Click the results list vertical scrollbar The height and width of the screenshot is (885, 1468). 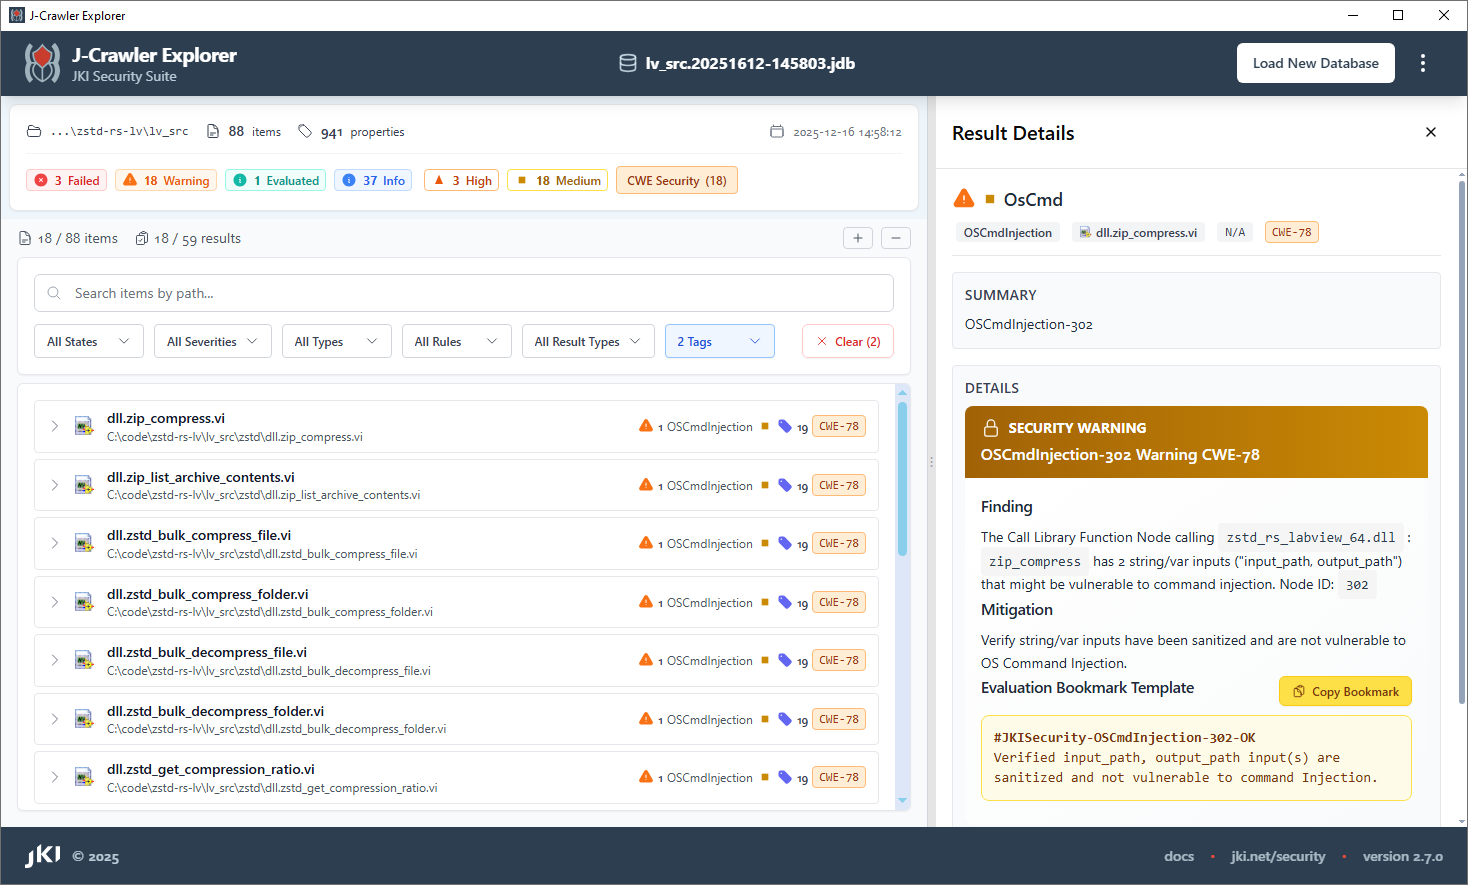tap(903, 480)
